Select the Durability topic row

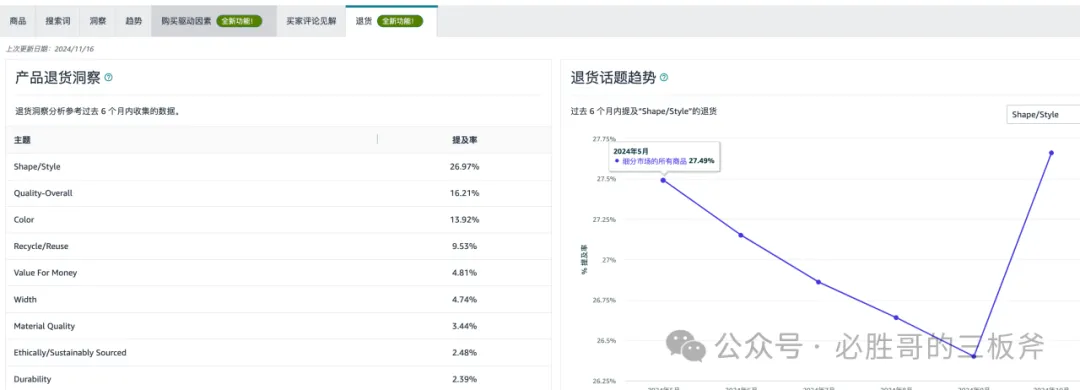pos(278,379)
